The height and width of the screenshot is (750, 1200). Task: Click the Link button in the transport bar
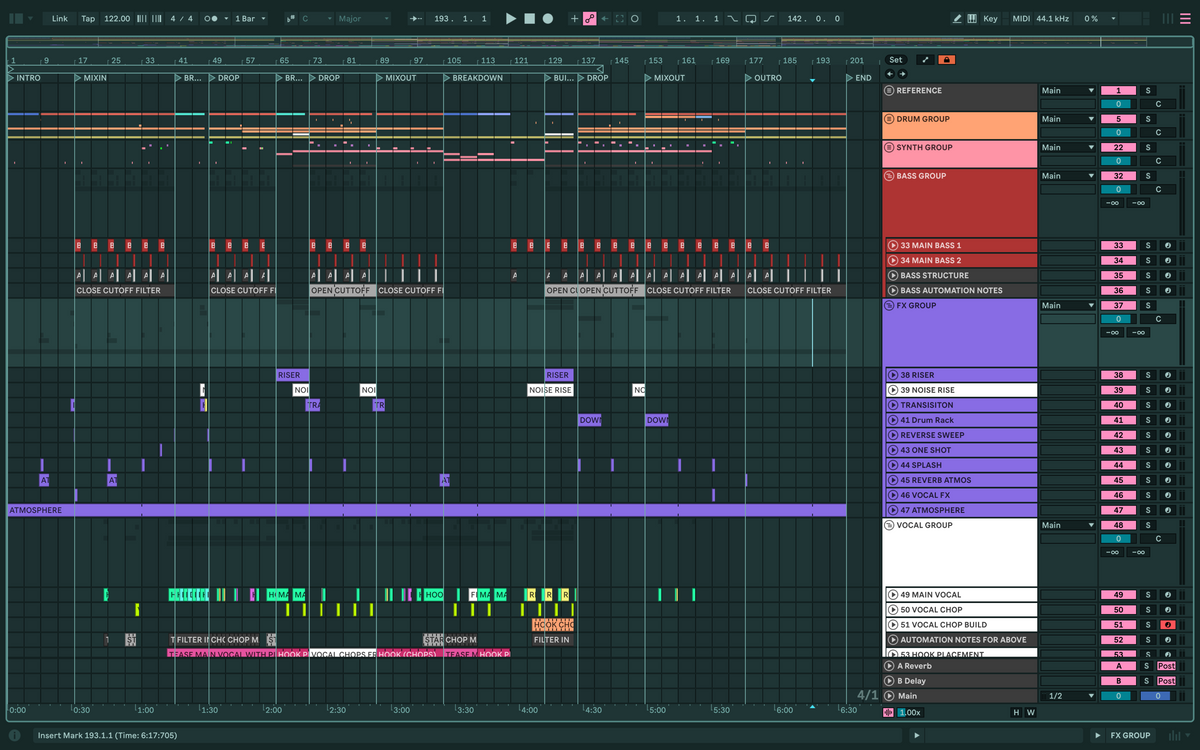(x=60, y=18)
